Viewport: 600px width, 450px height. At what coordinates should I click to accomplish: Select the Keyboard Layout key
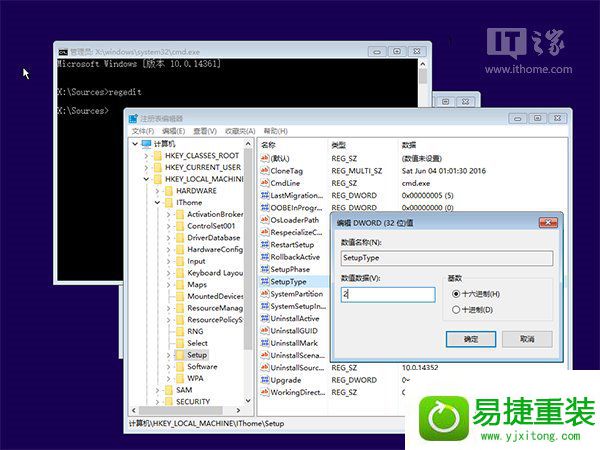click(215, 273)
